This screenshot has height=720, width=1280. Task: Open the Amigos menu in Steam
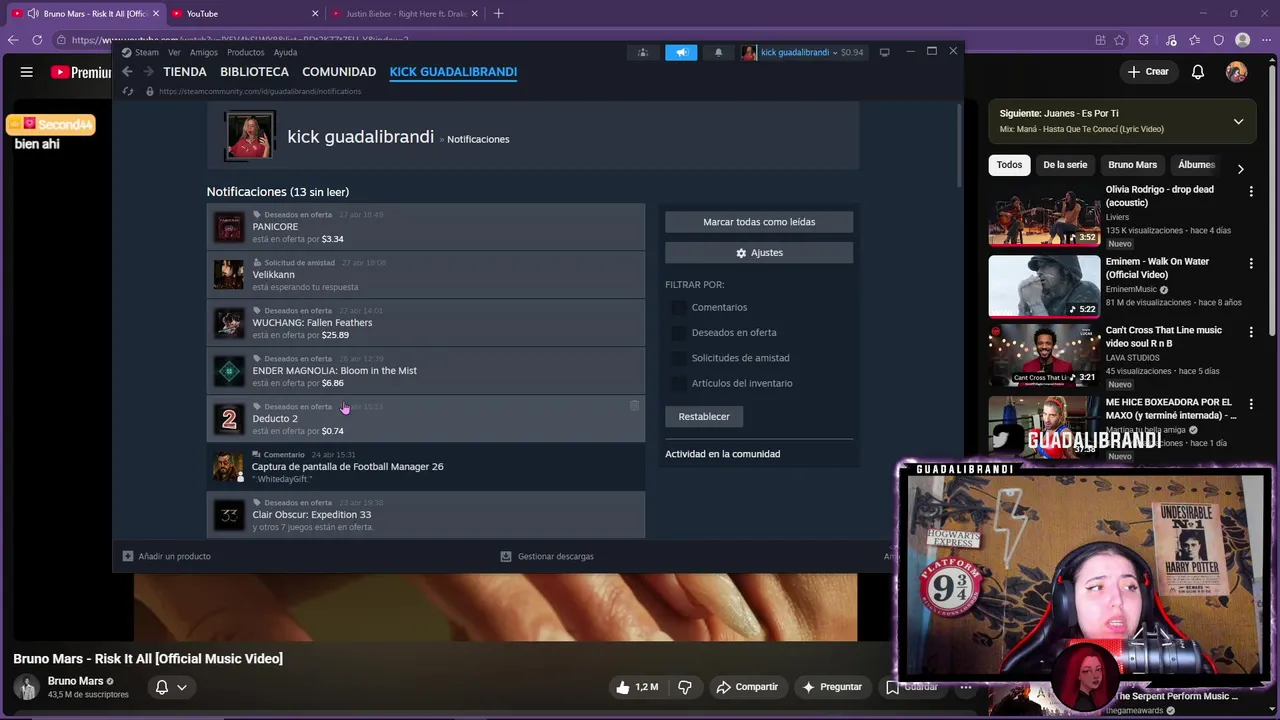tap(204, 52)
